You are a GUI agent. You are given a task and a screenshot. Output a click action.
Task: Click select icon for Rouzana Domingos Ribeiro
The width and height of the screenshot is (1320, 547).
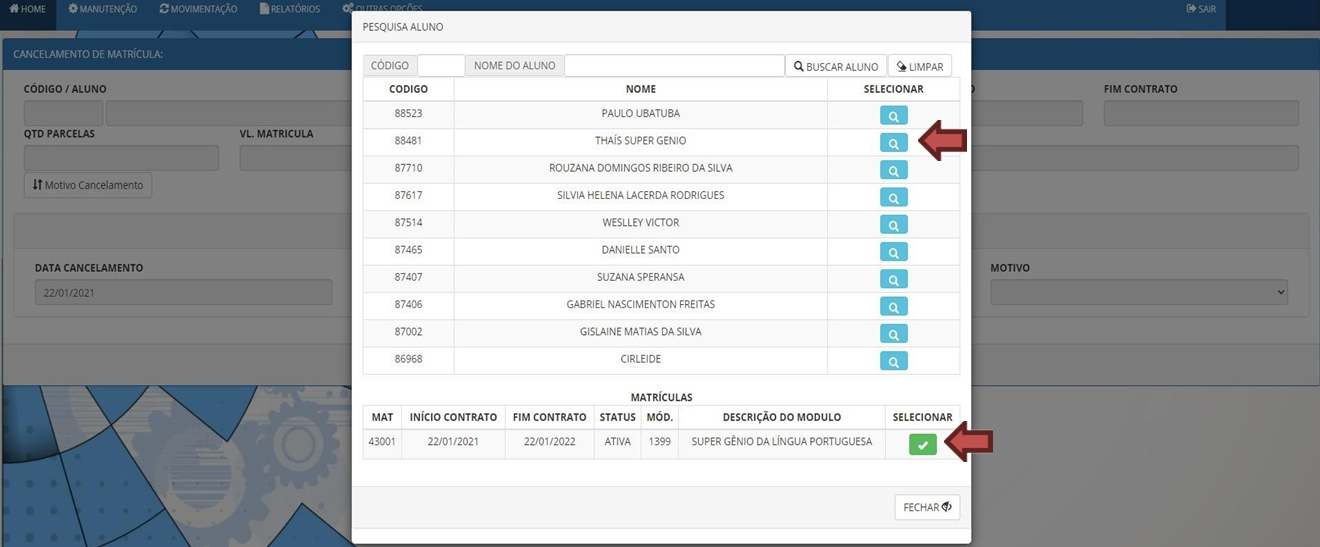[893, 170]
